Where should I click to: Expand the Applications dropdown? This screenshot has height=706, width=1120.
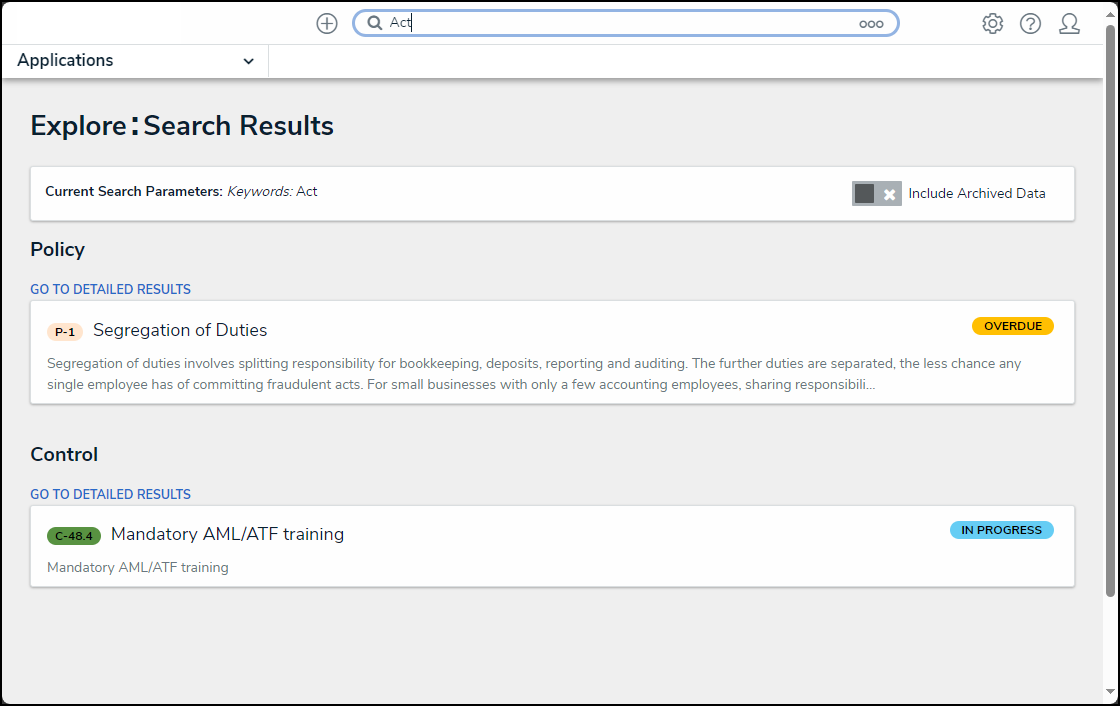(x=135, y=61)
